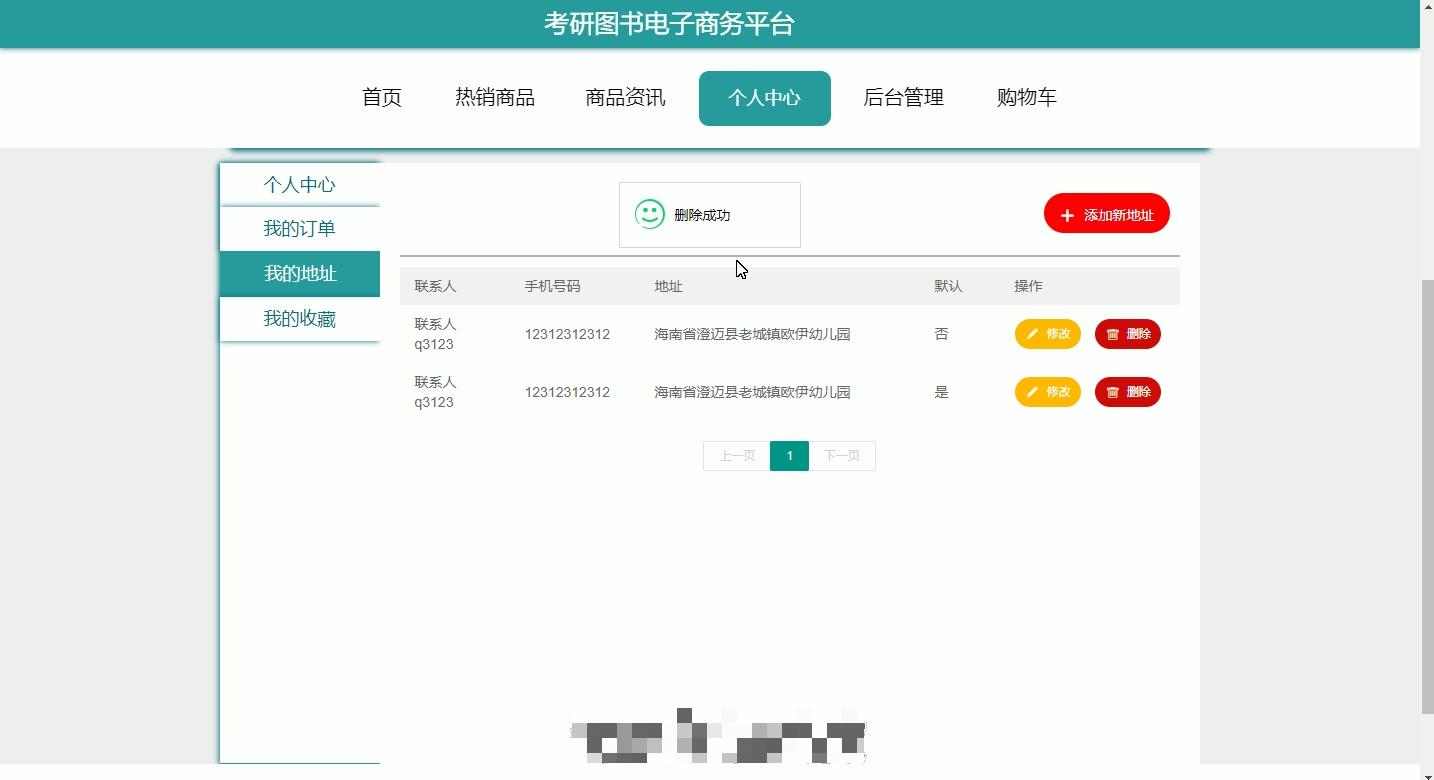The width and height of the screenshot is (1434, 780).
Task: Select 我的订单 in the sidebar
Action: tap(299, 228)
